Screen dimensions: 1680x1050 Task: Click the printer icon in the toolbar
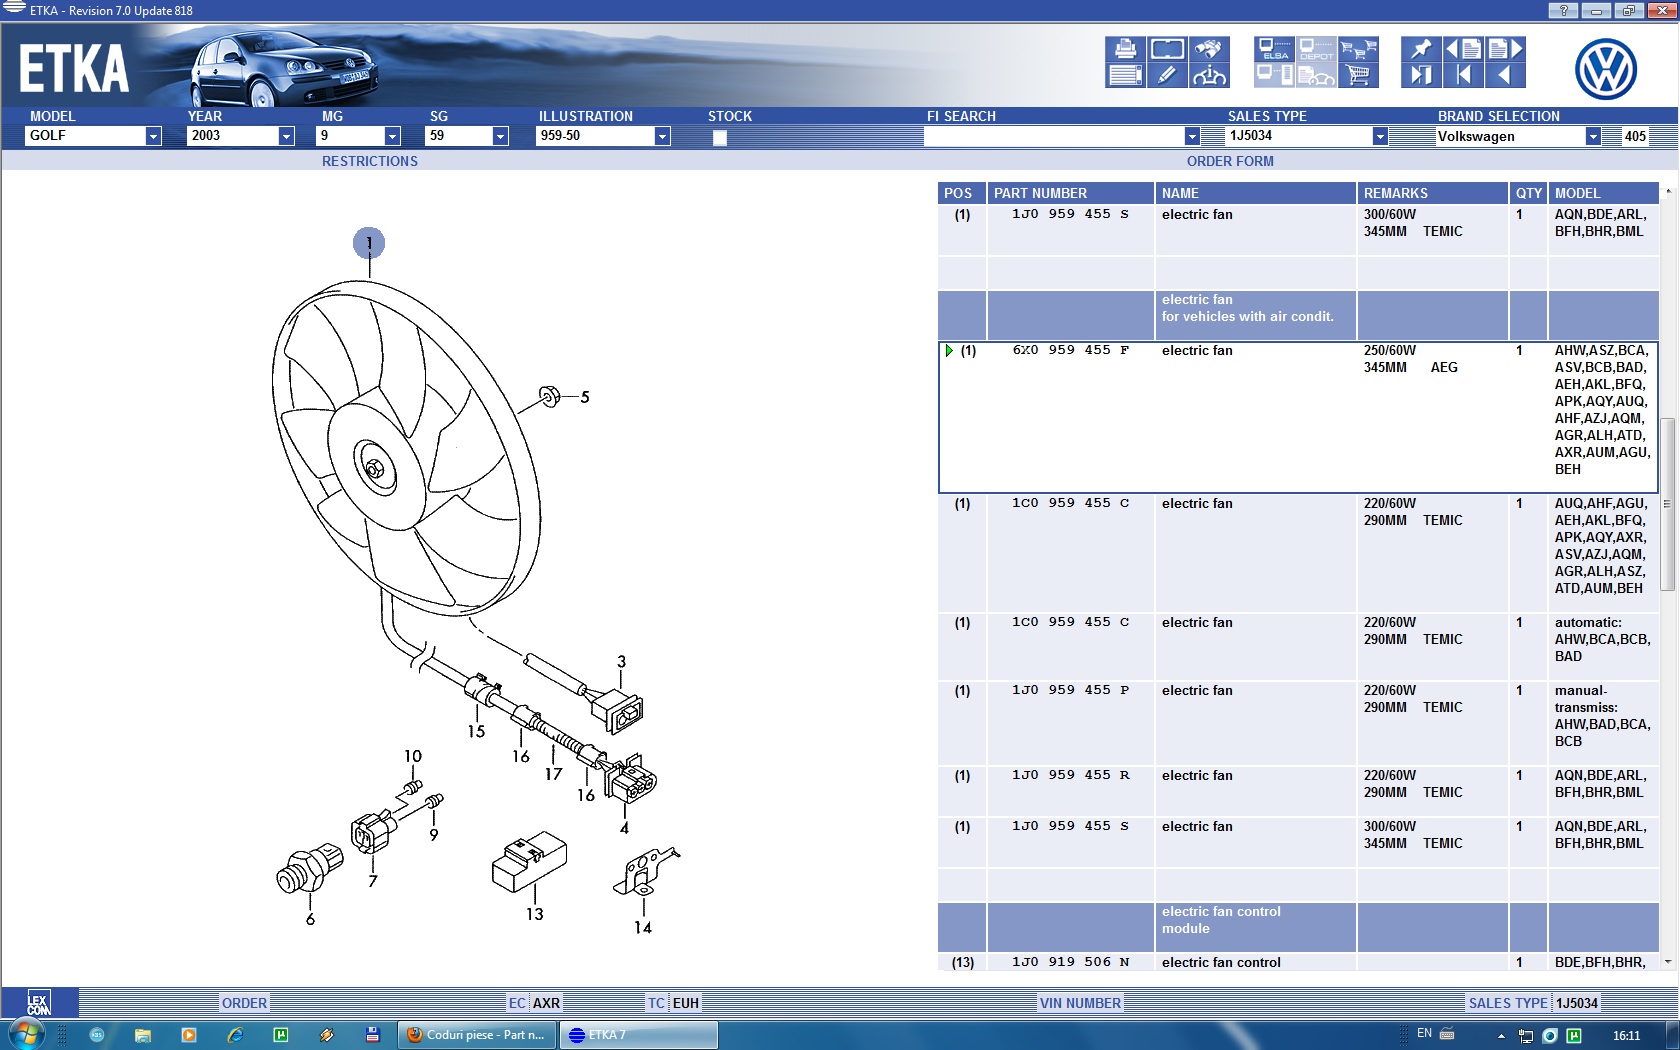(1125, 49)
